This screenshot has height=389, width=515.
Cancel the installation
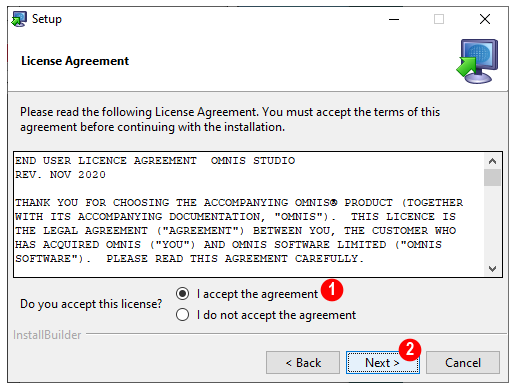pyautogui.click(x=463, y=362)
